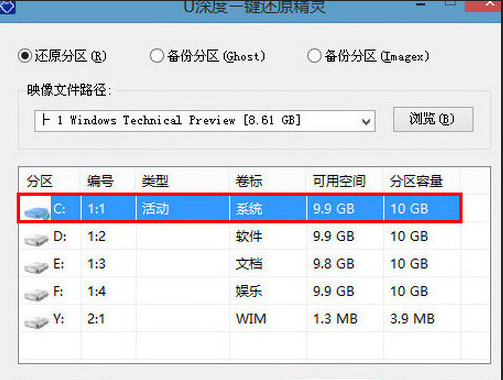Click the D: drive icon

tap(36, 239)
